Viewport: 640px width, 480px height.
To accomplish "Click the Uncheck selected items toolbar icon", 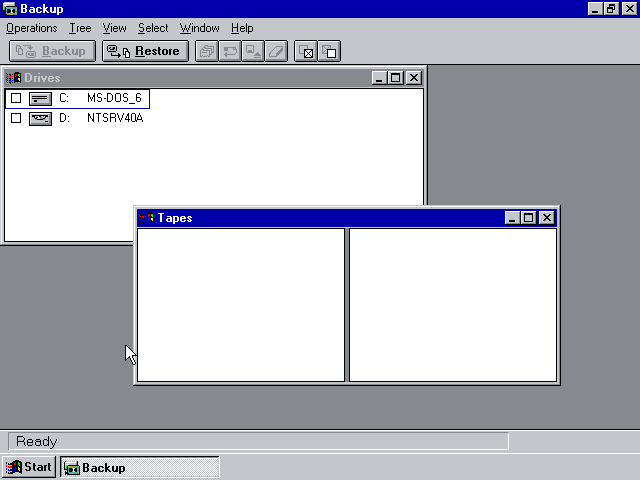I will 329,51.
